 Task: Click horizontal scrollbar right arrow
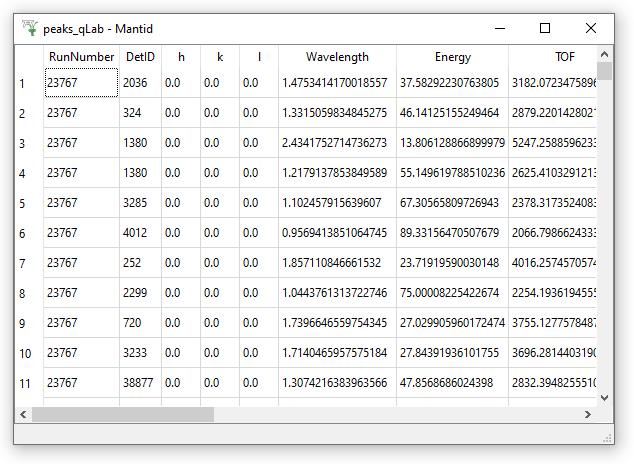[x=590, y=414]
